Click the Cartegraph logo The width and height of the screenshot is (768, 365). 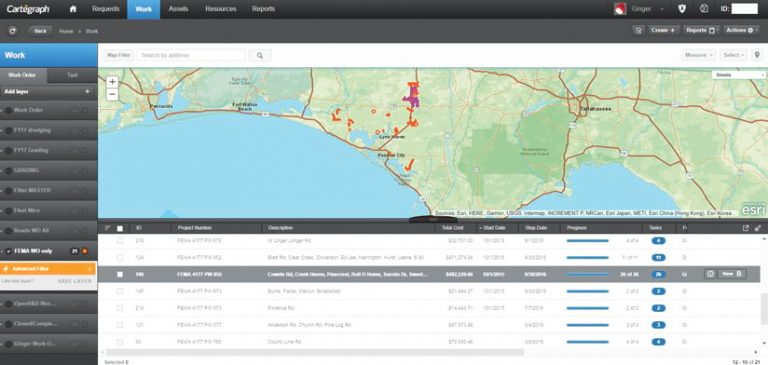[x=28, y=9]
